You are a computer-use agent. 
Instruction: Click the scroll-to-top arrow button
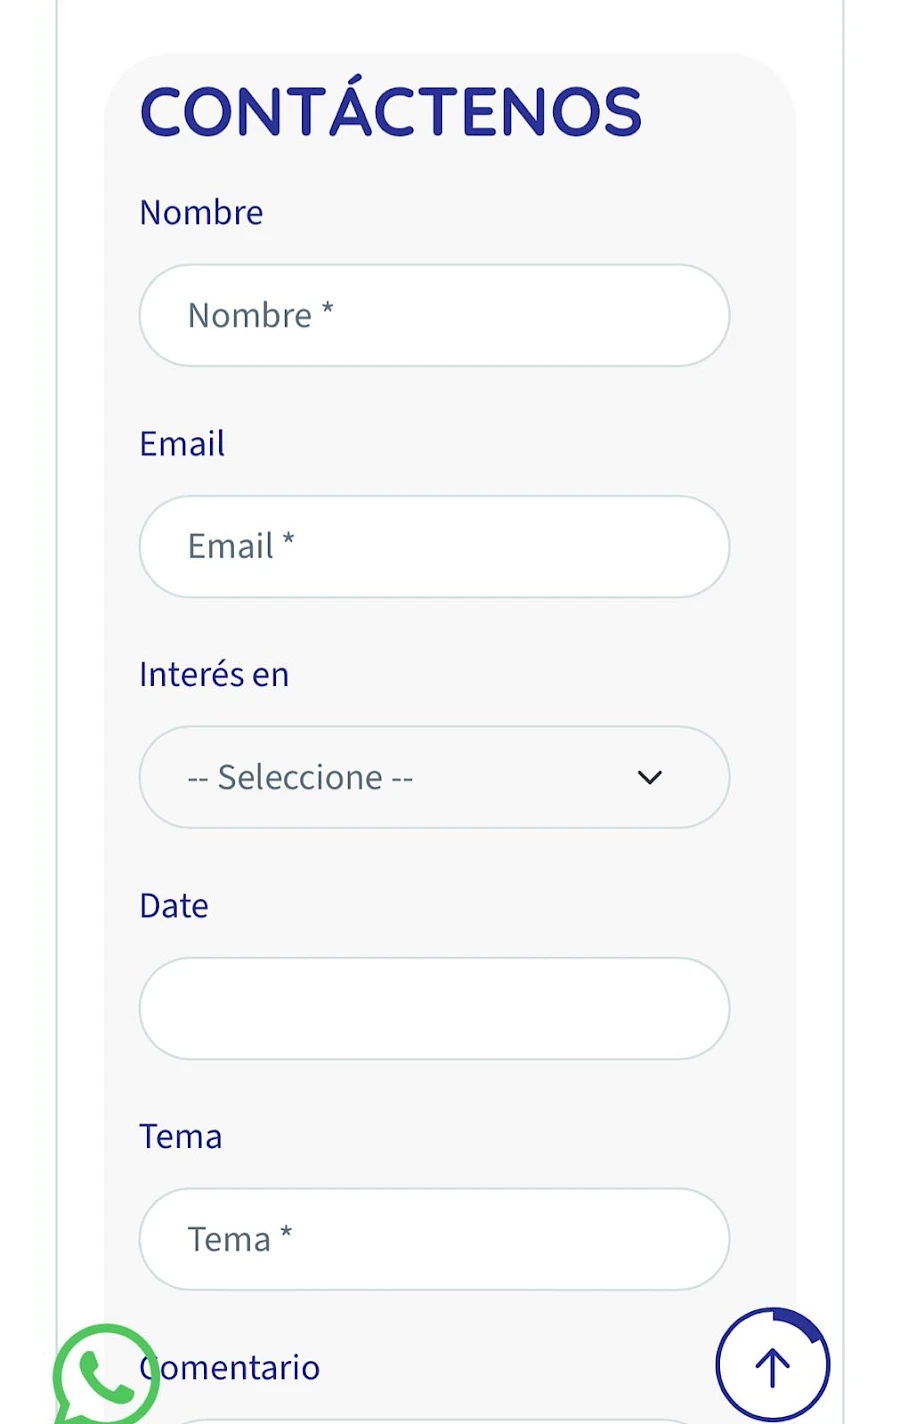pyautogui.click(x=772, y=1366)
